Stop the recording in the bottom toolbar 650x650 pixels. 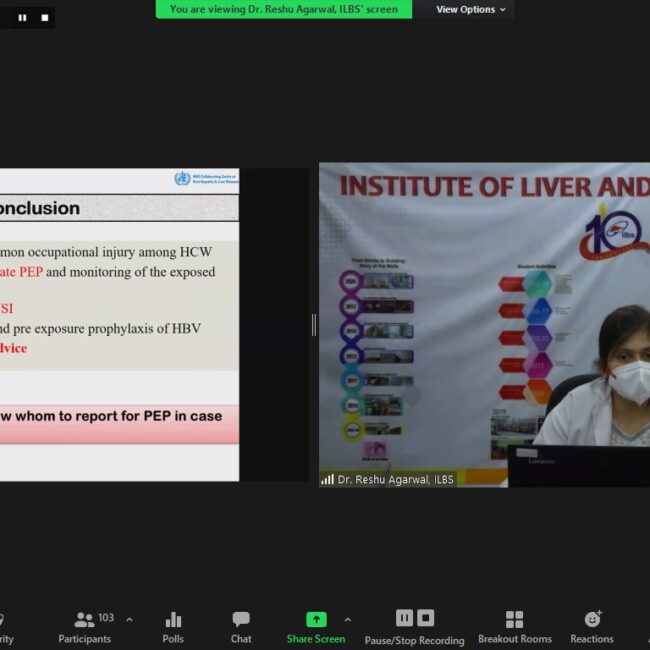coord(426,618)
